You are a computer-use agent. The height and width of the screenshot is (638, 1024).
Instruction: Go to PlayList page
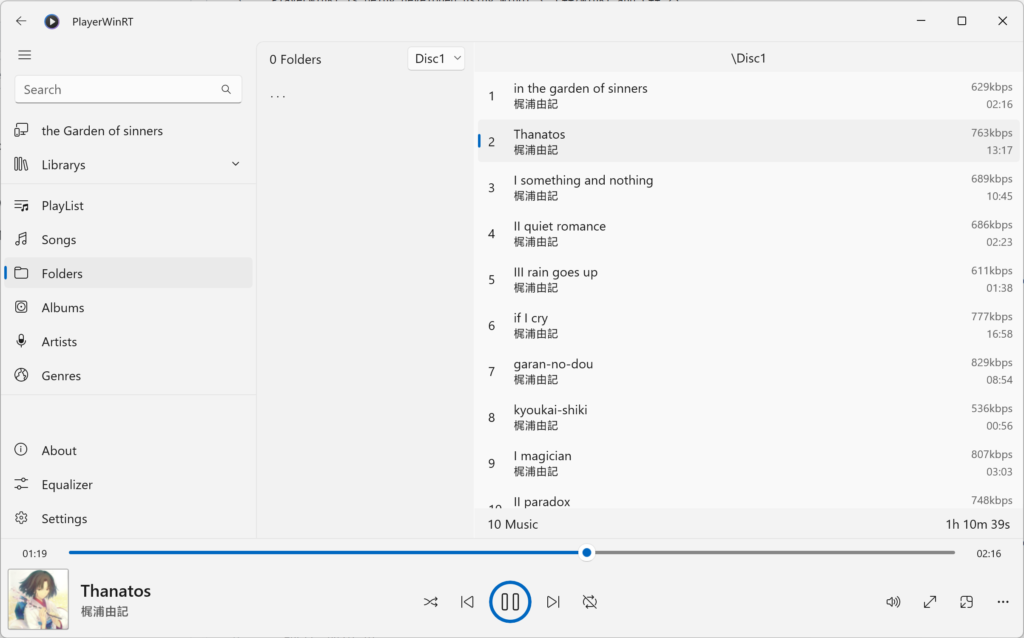[x=128, y=206]
